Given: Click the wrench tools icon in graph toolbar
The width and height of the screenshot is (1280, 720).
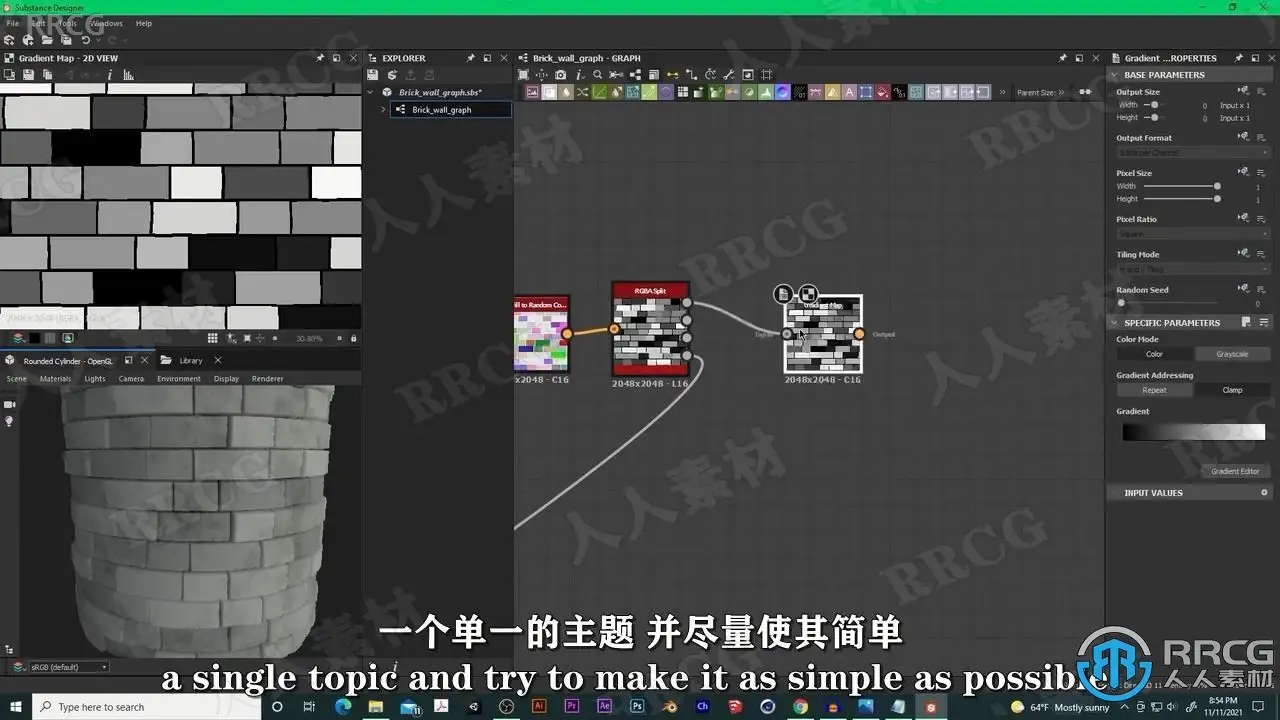Looking at the screenshot, I should [729, 75].
